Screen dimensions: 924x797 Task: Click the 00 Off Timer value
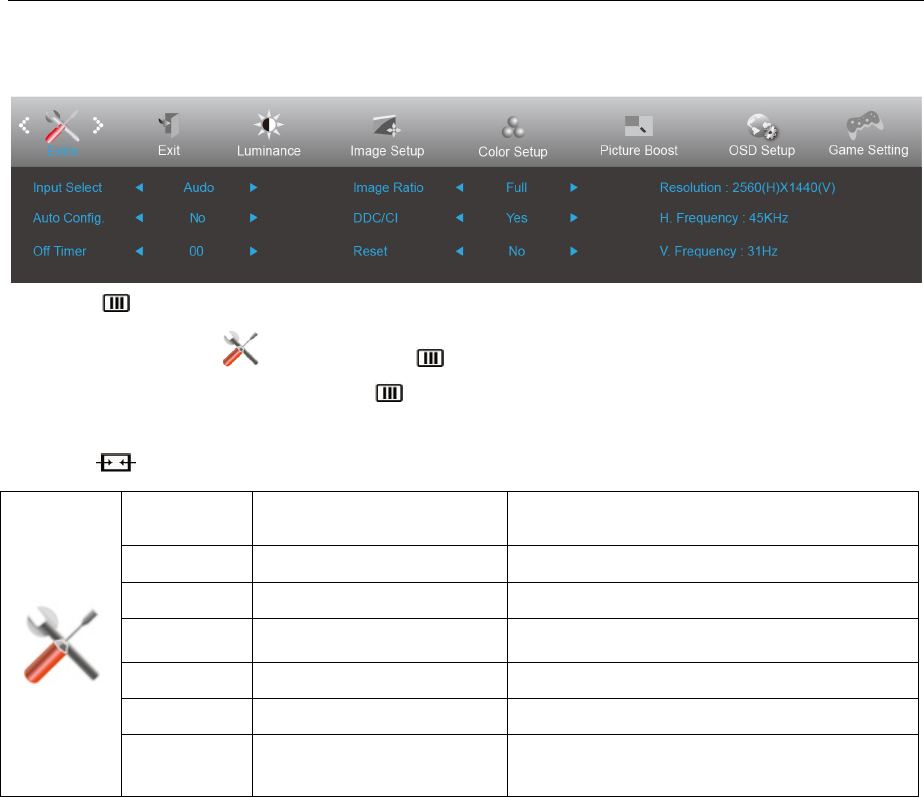(x=196, y=251)
